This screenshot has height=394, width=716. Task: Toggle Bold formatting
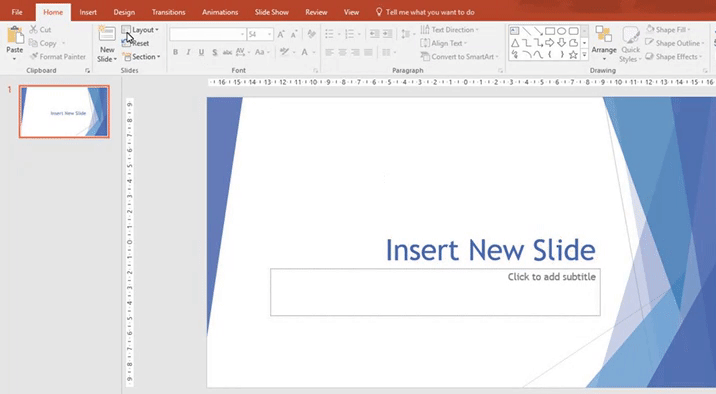[175, 53]
